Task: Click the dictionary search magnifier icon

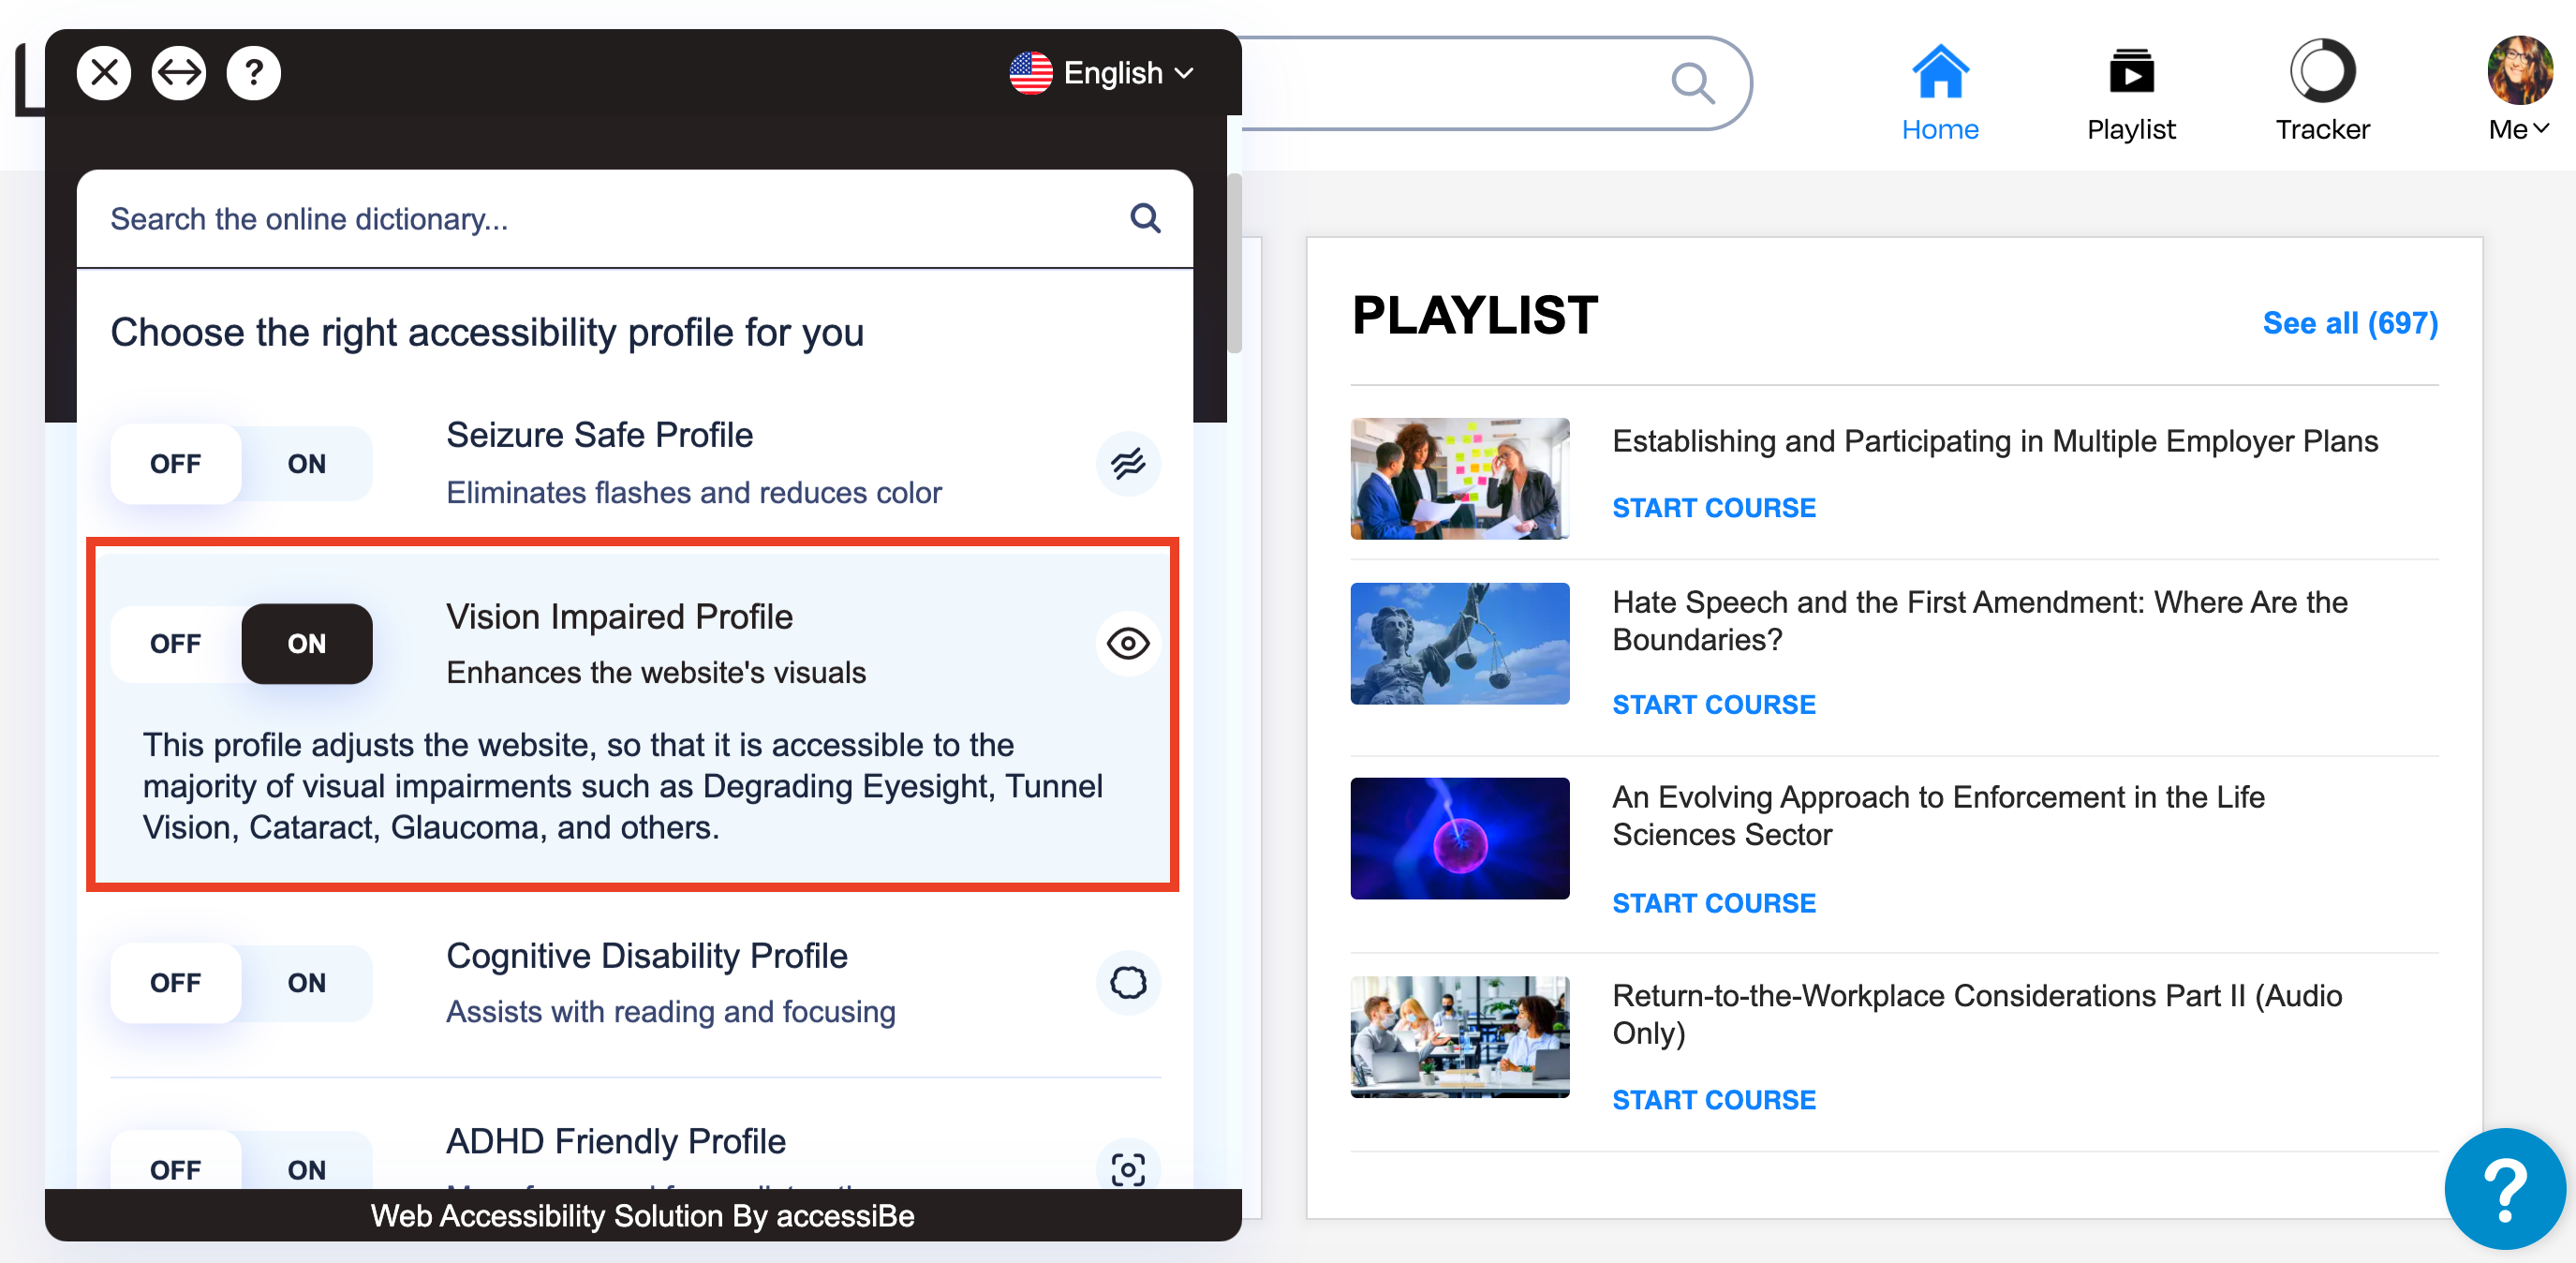Action: pyautogui.click(x=1145, y=218)
